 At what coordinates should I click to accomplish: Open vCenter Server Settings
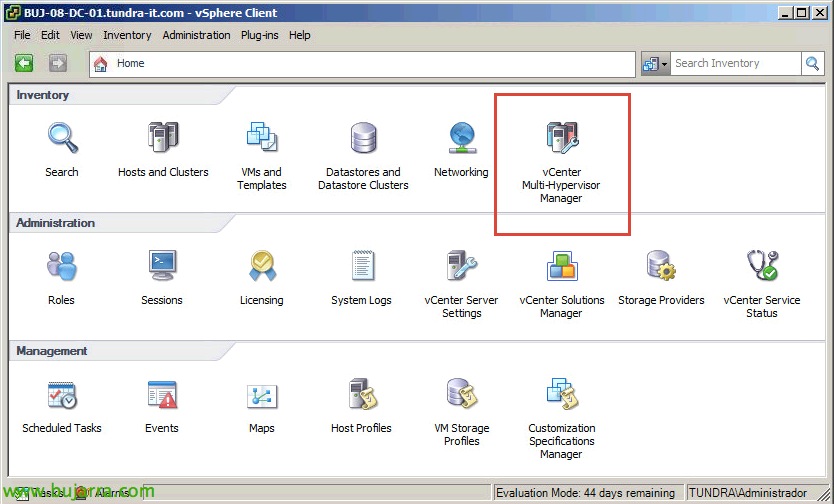pos(461,265)
